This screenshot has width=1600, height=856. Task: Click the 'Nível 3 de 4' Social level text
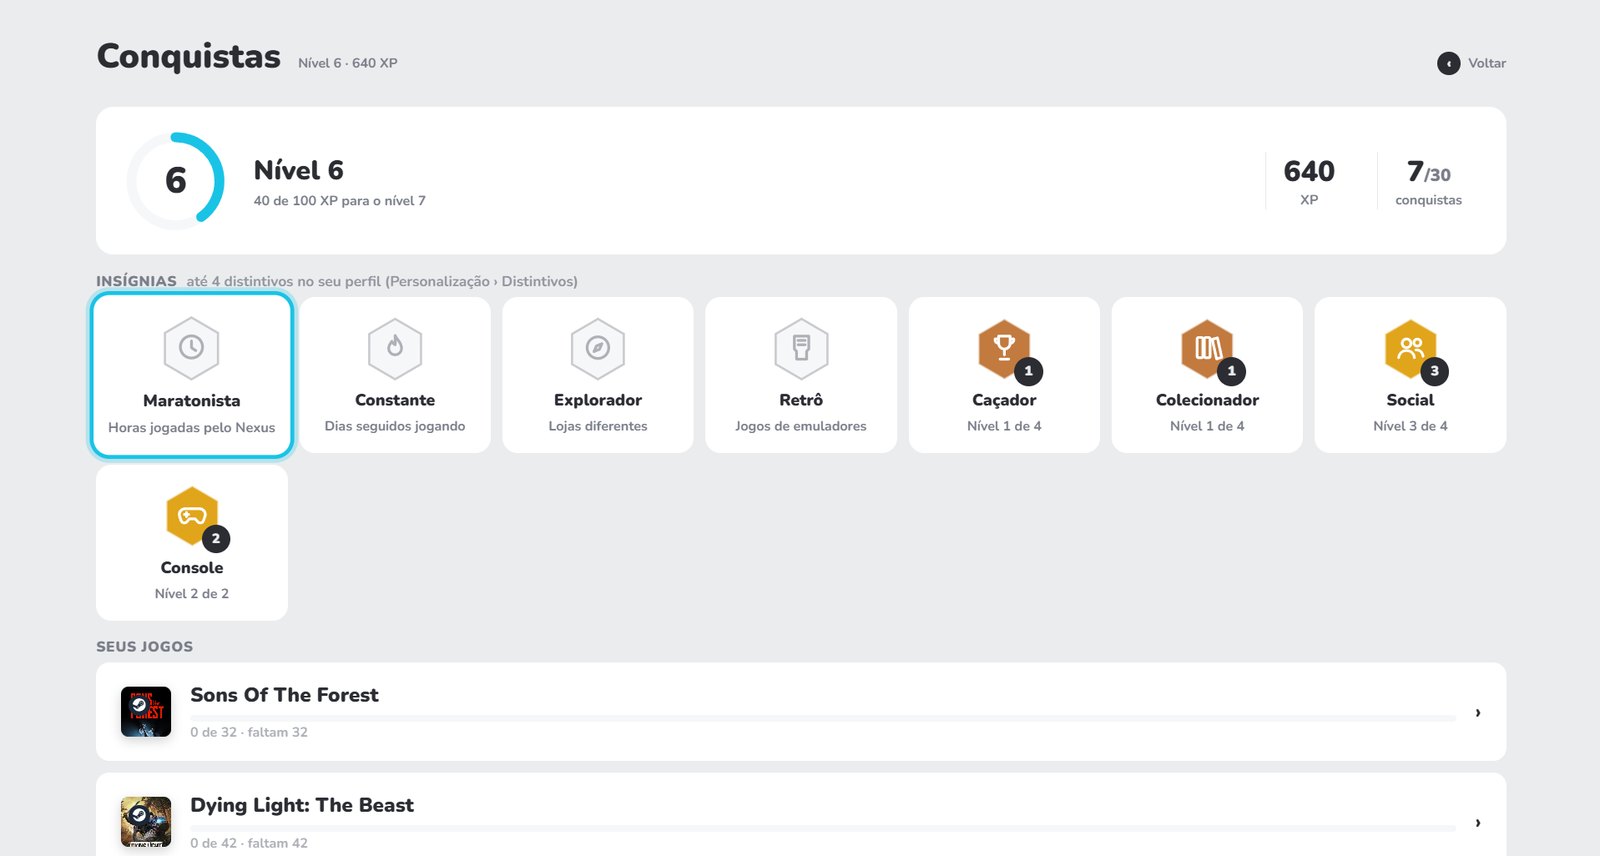pos(1410,426)
